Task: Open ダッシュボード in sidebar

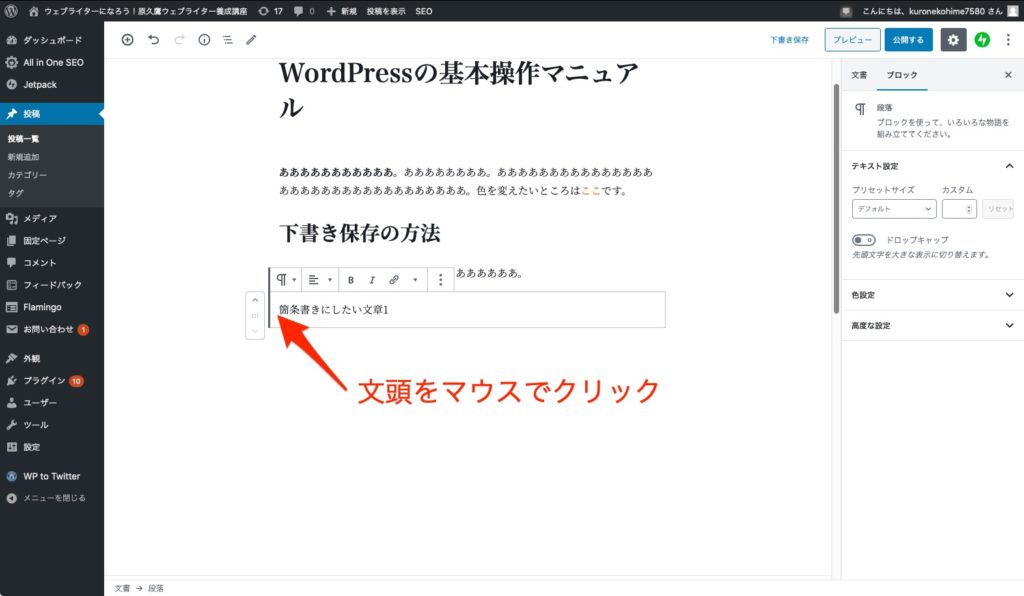Action: coord(52,40)
